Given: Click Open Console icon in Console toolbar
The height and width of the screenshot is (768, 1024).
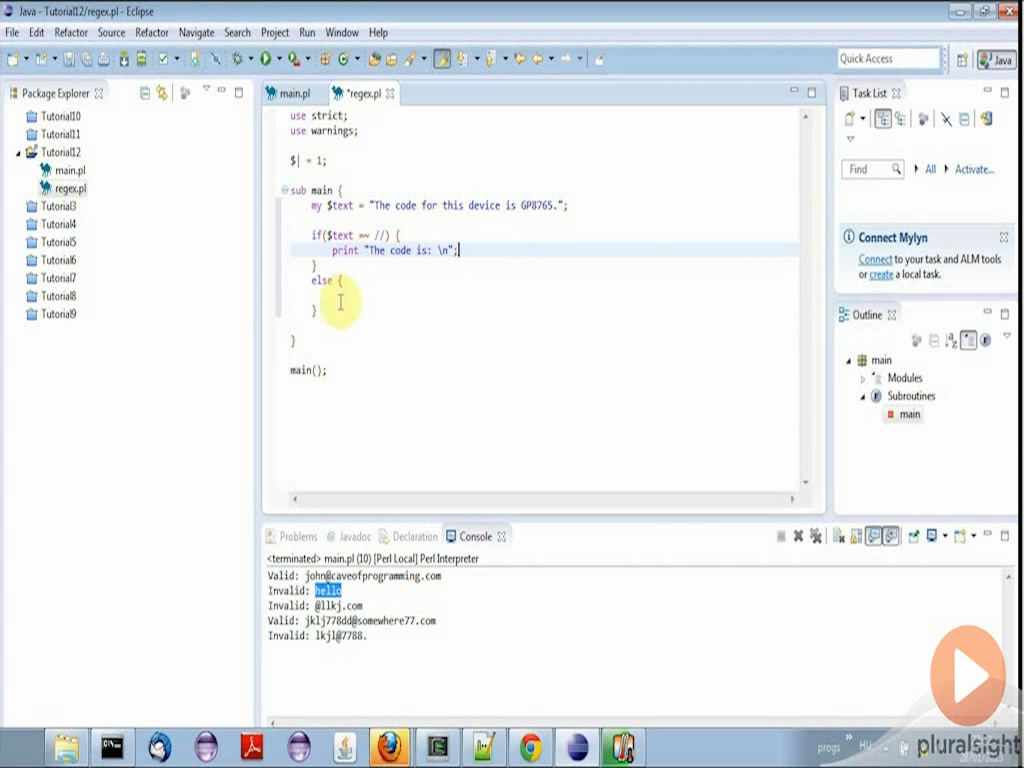Looking at the screenshot, I should 959,536.
